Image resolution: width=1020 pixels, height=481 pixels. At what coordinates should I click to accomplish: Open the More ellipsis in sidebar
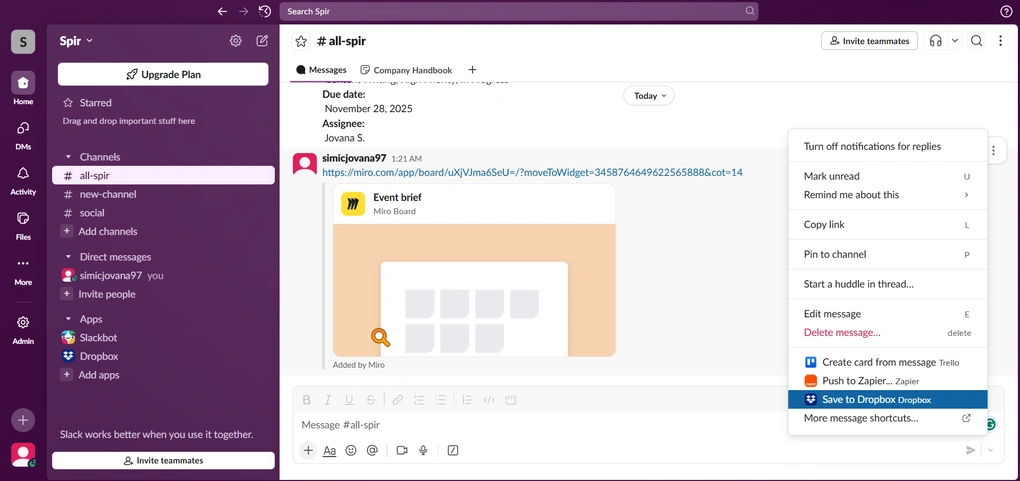tap(23, 264)
